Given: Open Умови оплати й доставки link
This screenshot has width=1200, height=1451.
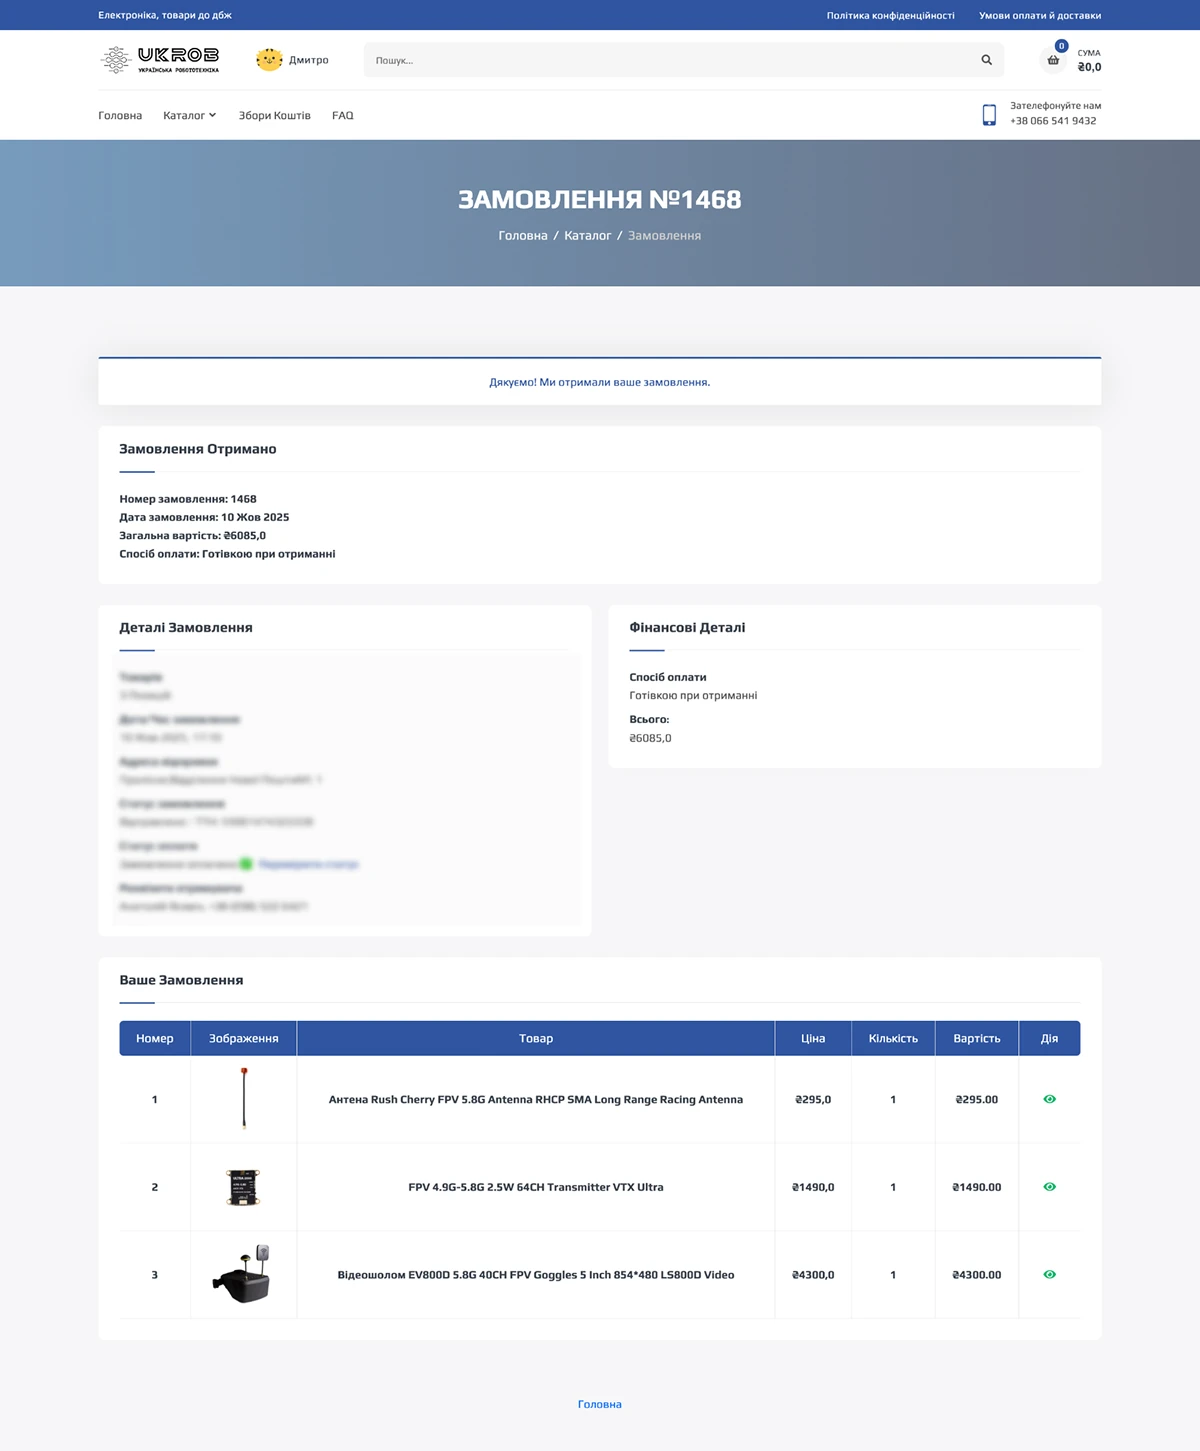Looking at the screenshot, I should [1040, 16].
